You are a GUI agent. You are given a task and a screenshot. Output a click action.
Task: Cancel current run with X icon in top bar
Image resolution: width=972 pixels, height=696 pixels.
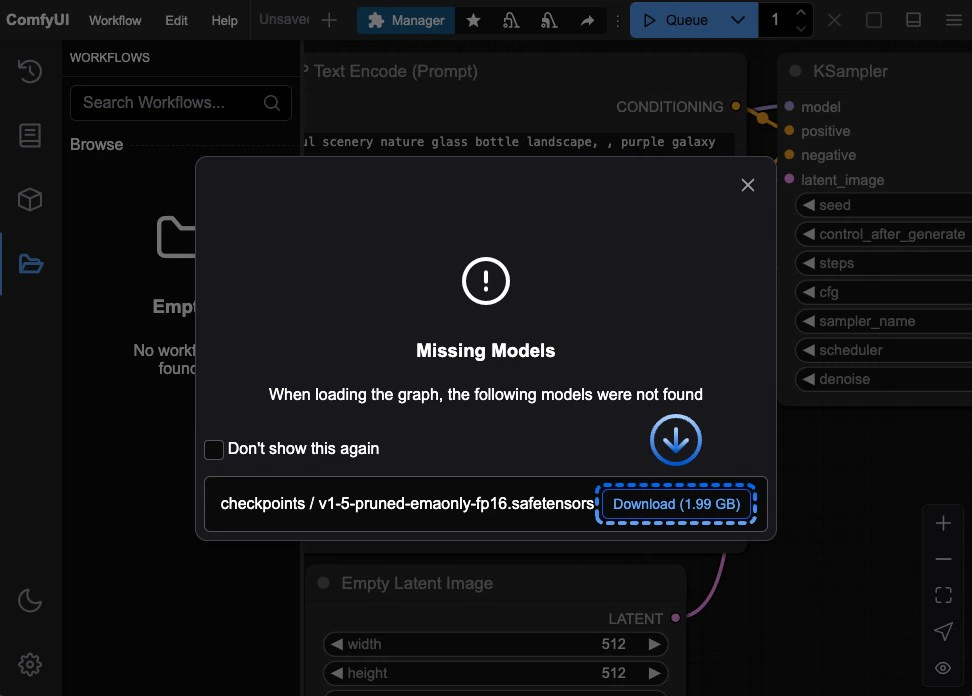coord(834,20)
